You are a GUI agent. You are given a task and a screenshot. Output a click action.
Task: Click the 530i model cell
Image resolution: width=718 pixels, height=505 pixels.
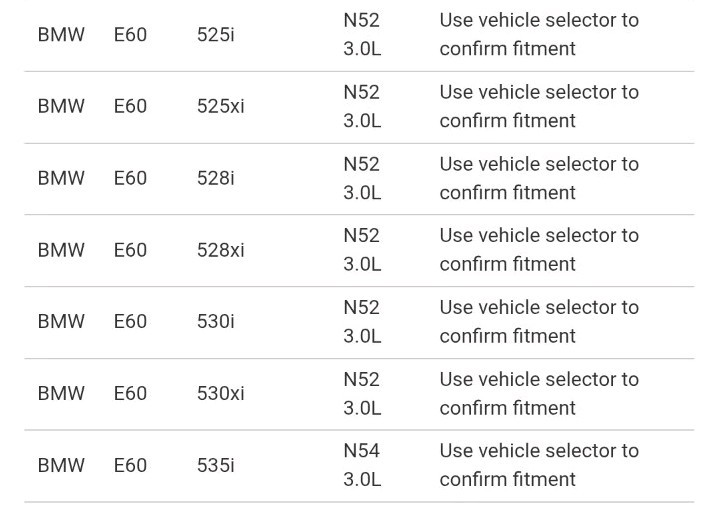pyautogui.click(x=216, y=322)
